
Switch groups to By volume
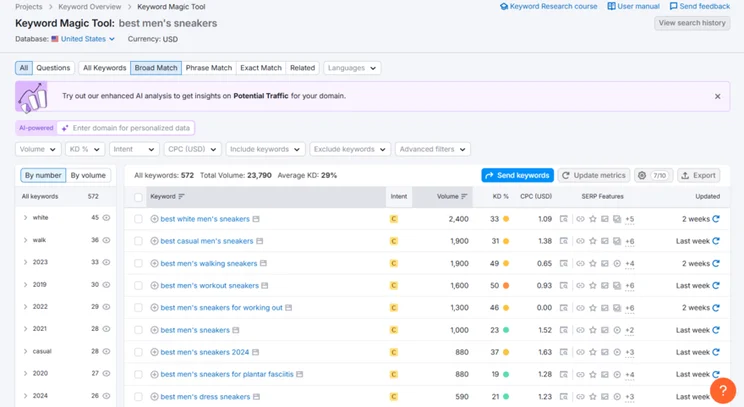(x=88, y=175)
